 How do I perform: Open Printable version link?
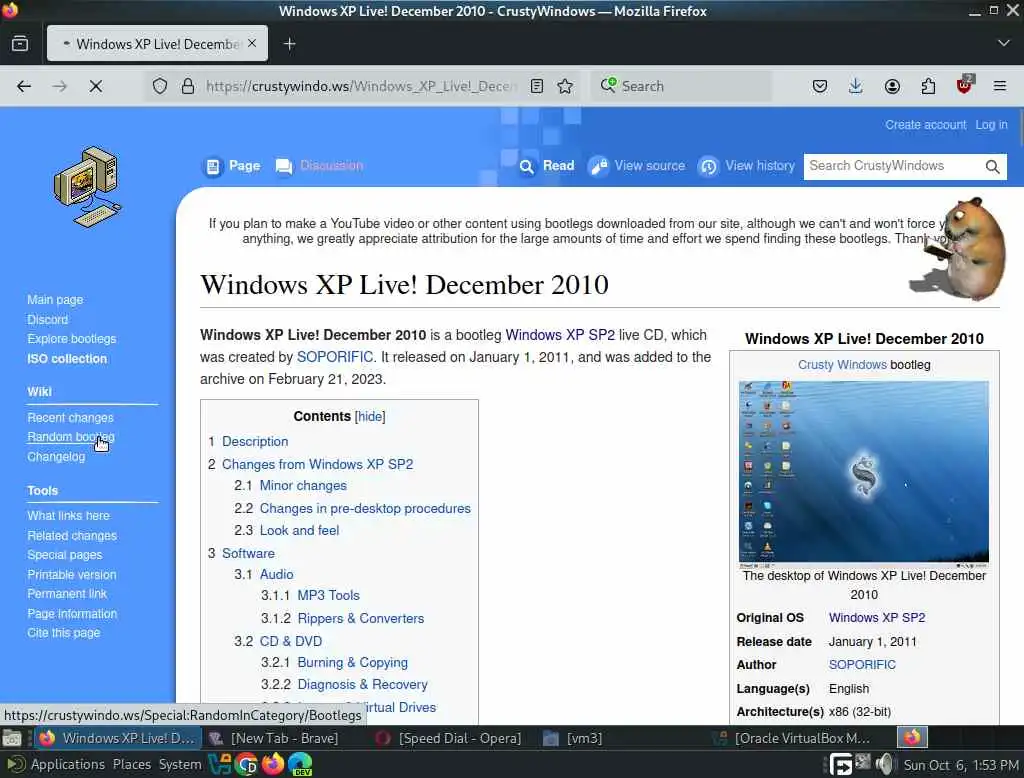71,575
